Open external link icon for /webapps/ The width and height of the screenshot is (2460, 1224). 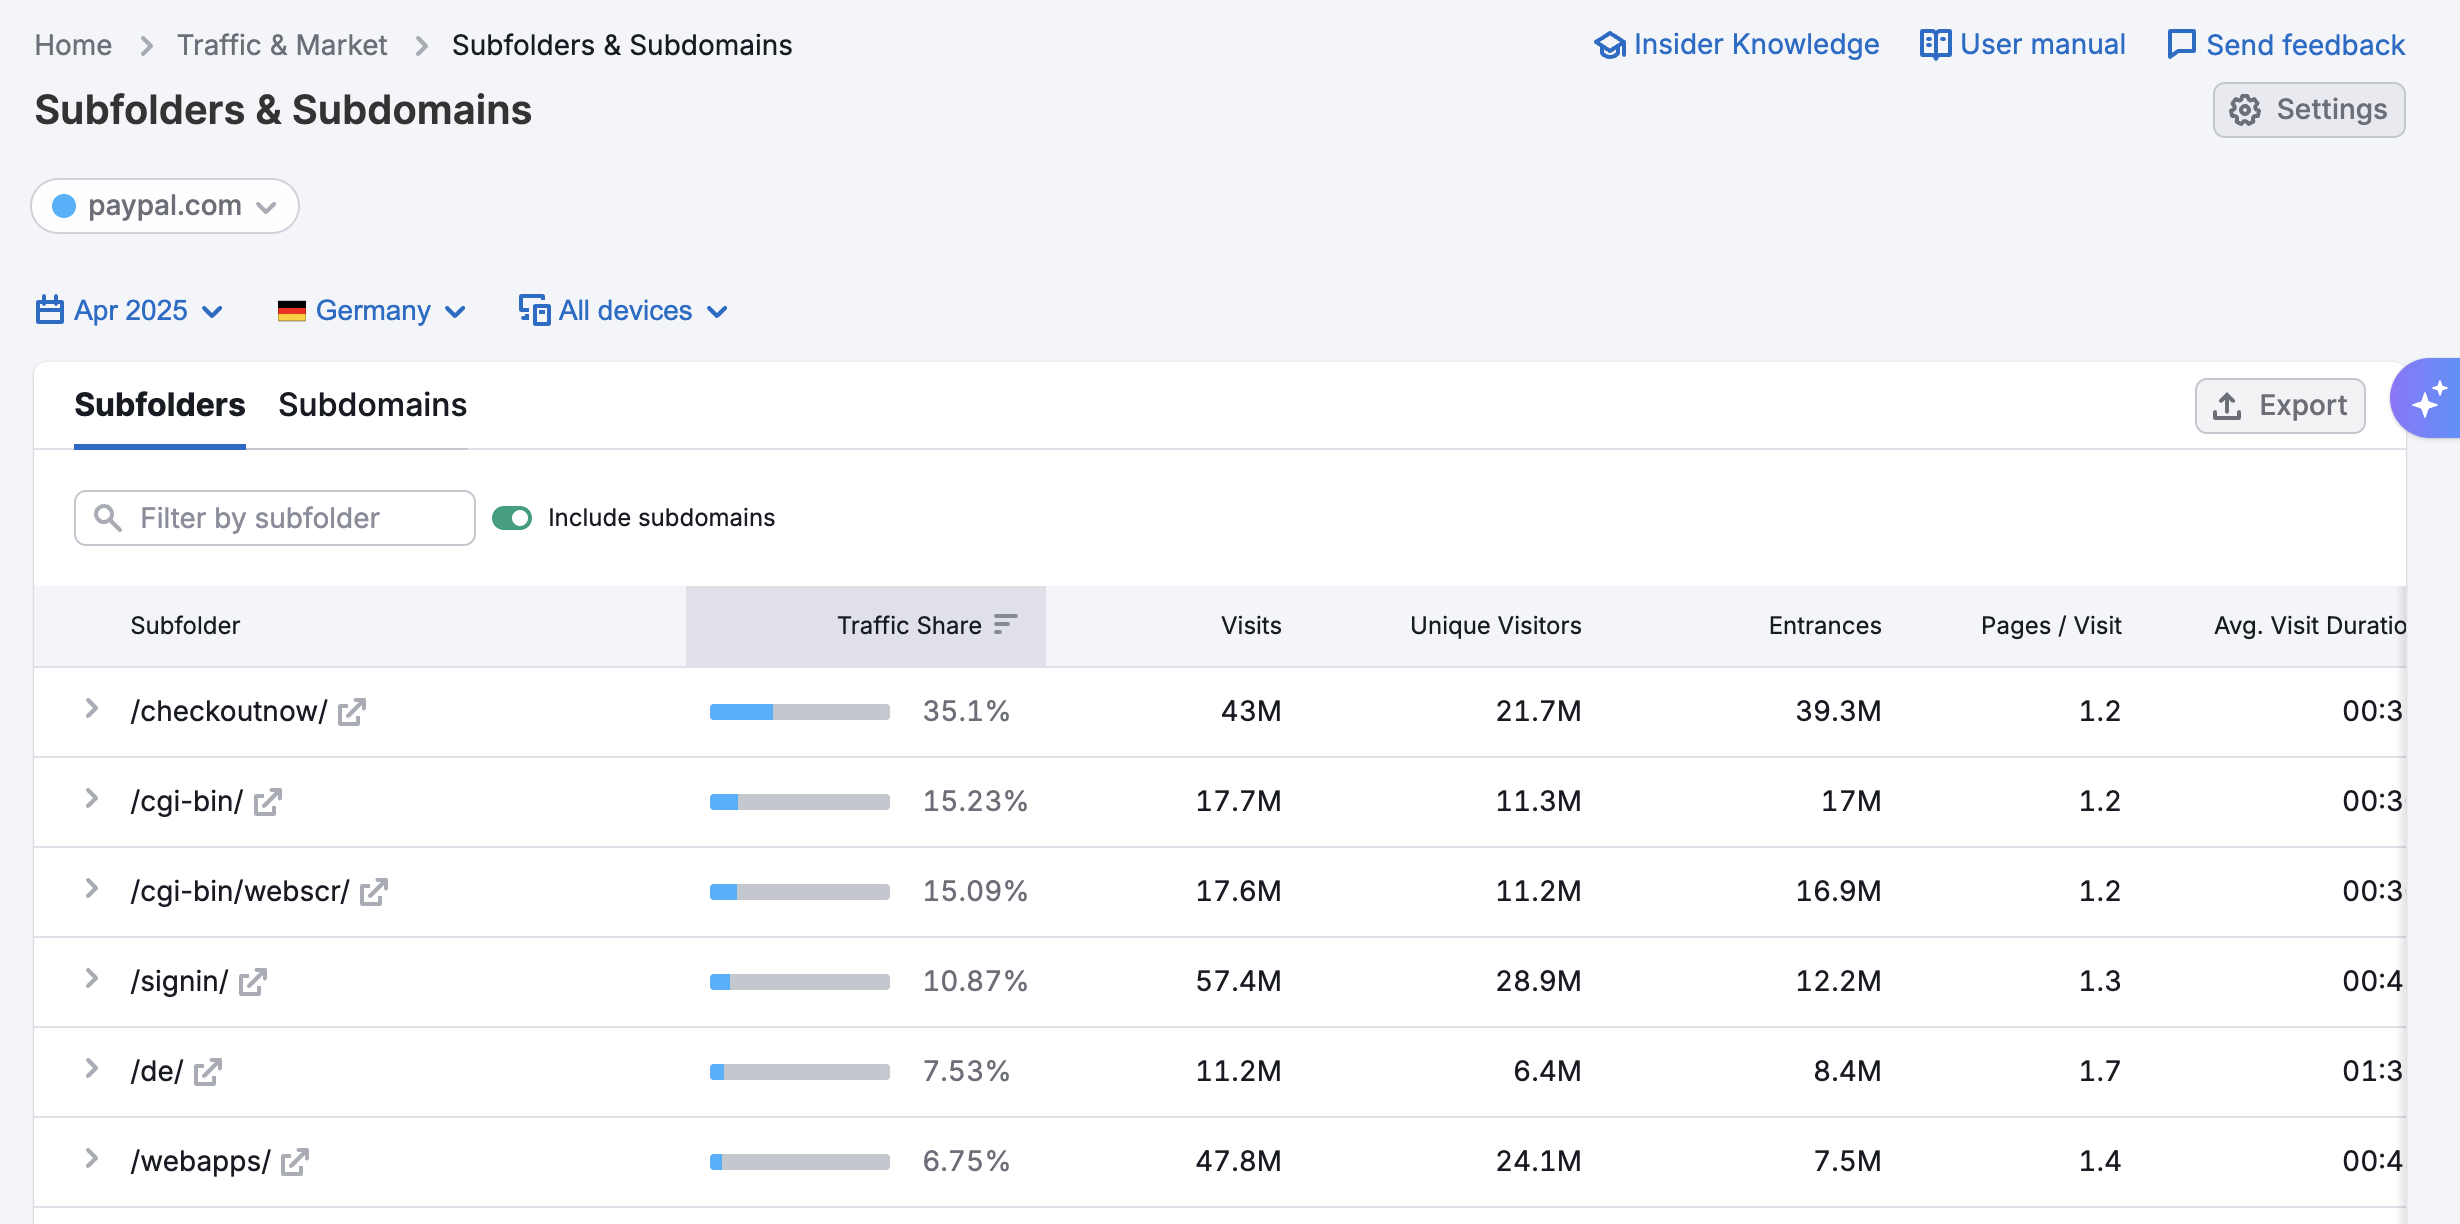coord(294,1161)
